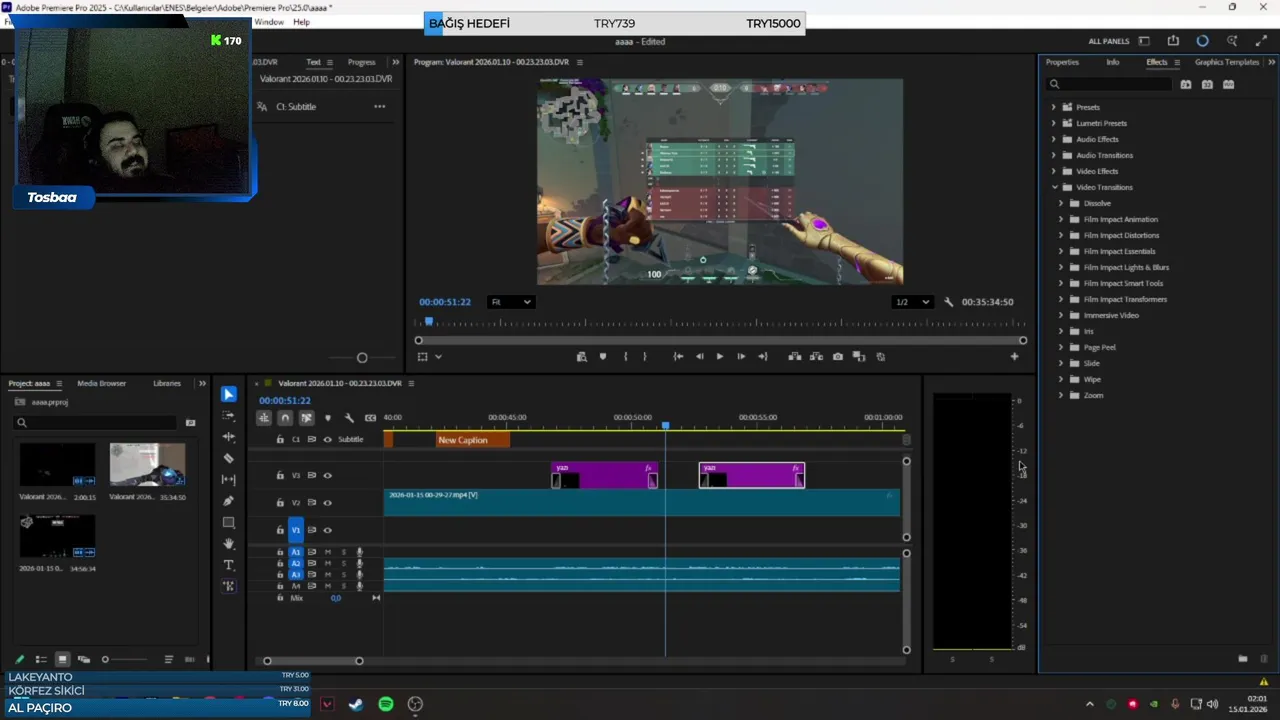Image resolution: width=1280 pixels, height=720 pixels.
Task: Click Play in the Program monitor
Action: click(719, 356)
